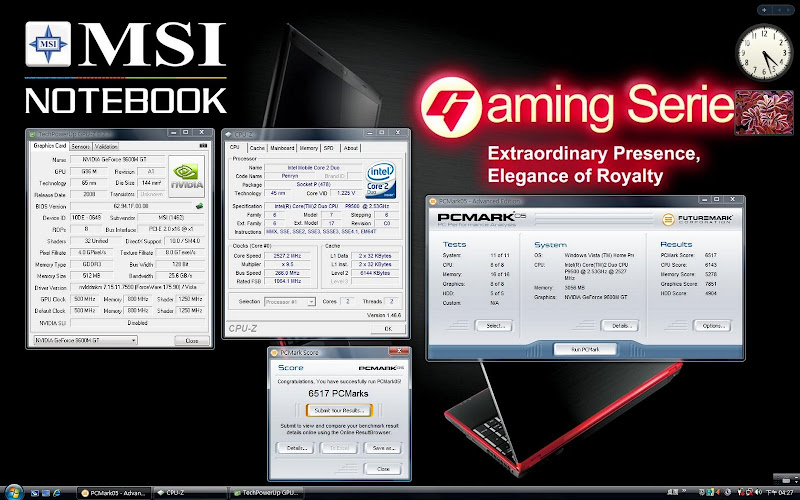Image resolution: width=800 pixels, height=500 pixels.
Task: Click the Futuremark logo in PCMark05
Action: coord(697,219)
